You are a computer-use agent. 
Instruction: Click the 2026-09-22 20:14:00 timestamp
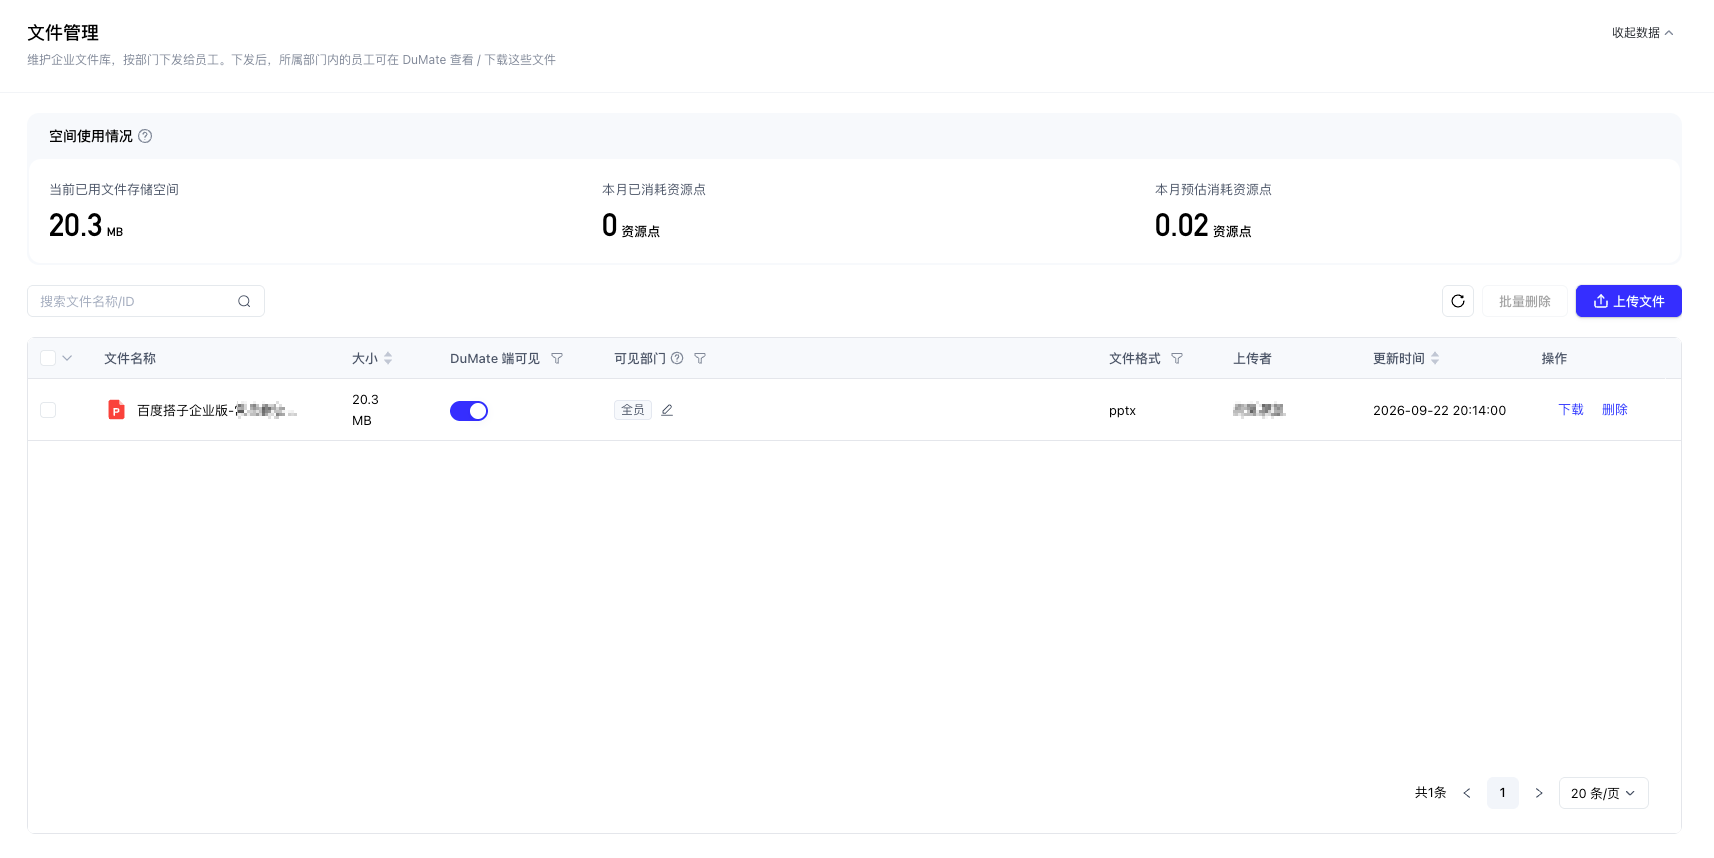[1439, 410]
